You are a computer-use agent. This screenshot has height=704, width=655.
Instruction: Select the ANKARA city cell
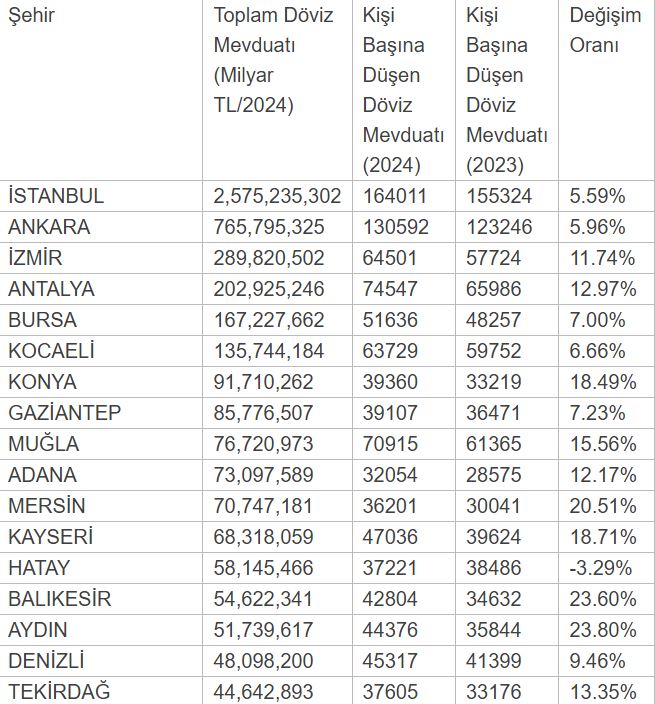(x=48, y=227)
